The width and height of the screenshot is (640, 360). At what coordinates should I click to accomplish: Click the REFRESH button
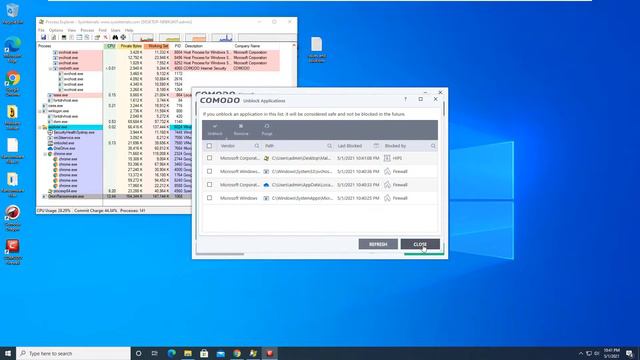[x=378, y=244]
